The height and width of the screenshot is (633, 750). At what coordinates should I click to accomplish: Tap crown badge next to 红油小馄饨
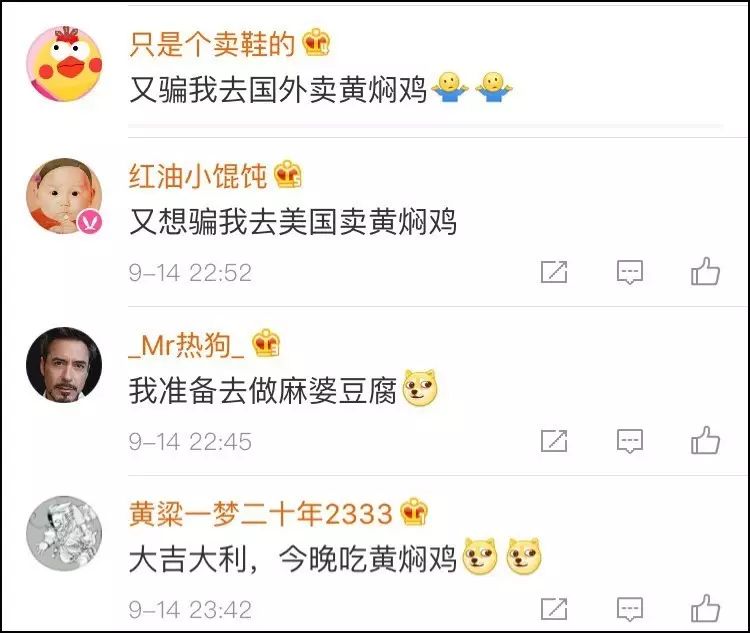(x=288, y=174)
